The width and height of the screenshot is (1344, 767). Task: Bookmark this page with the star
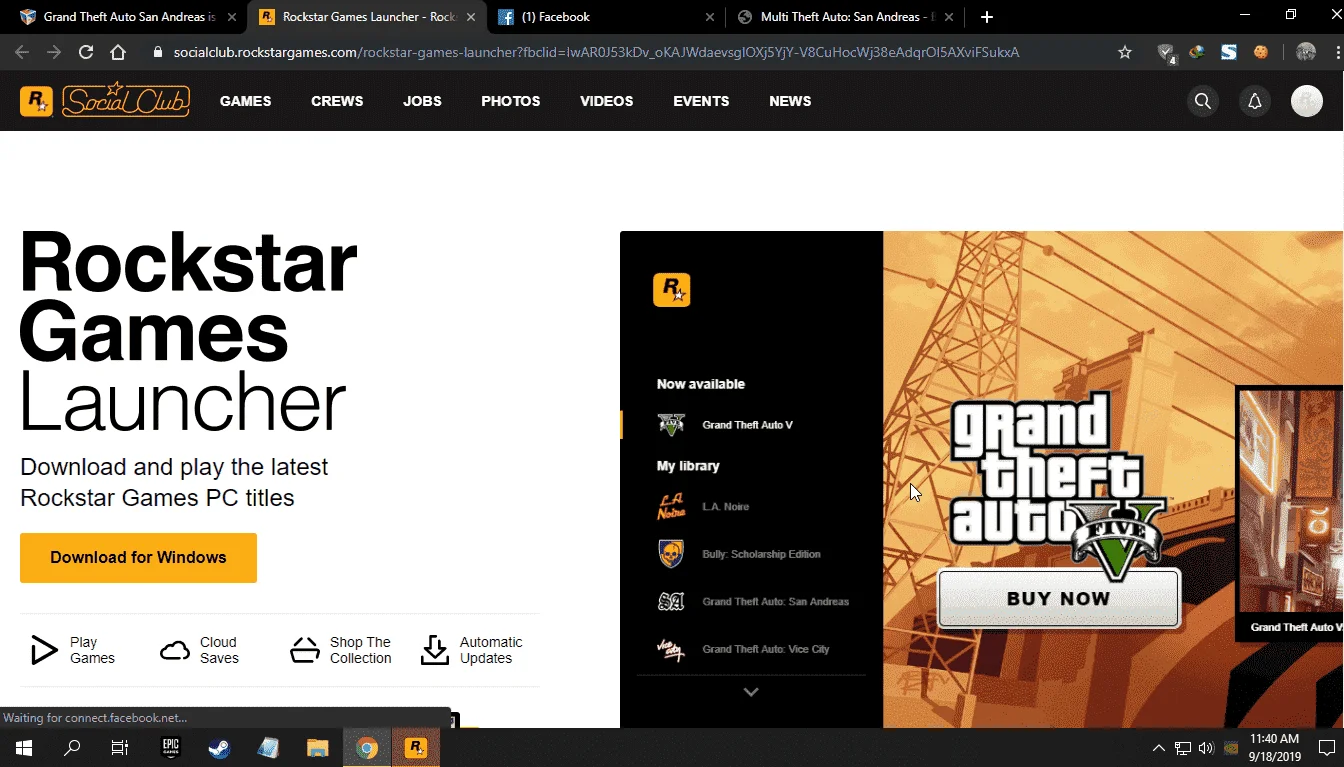pyautogui.click(x=1125, y=52)
